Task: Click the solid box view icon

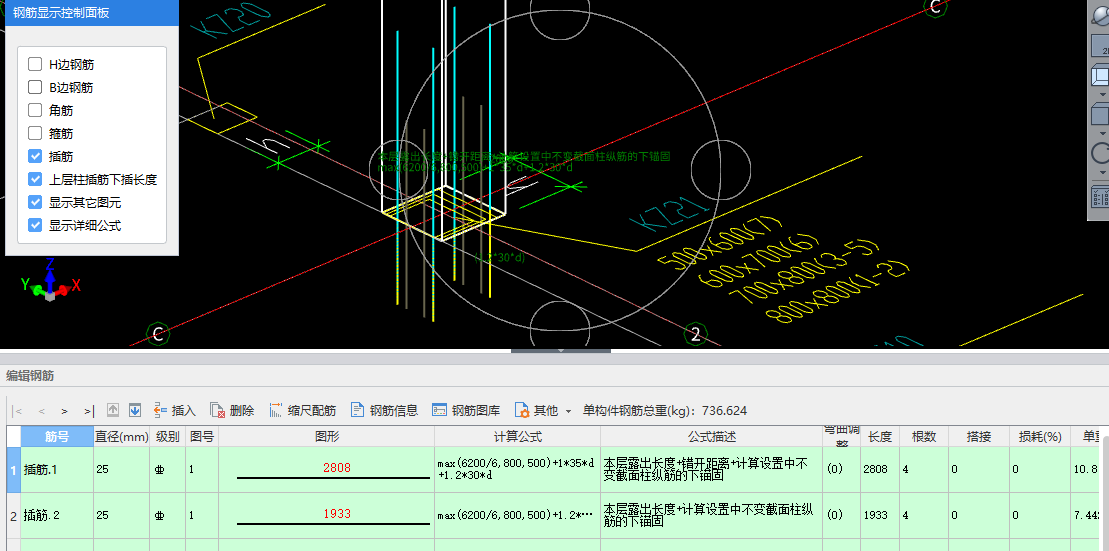Action: coord(1101,115)
